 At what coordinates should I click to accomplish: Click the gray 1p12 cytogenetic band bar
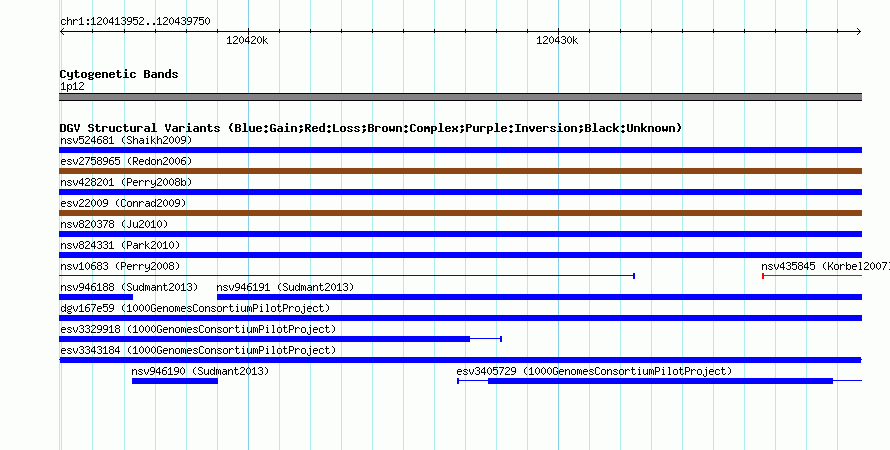coord(460,97)
